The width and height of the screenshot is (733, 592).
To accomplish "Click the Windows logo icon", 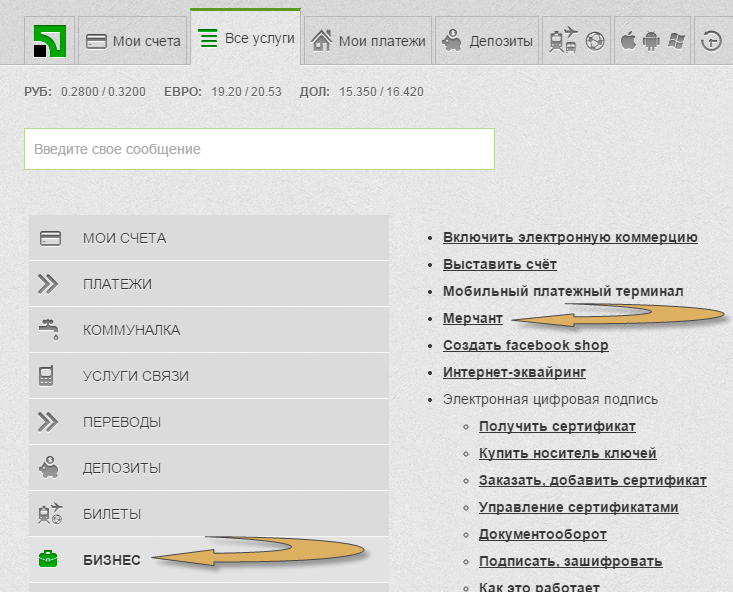I will pos(676,41).
